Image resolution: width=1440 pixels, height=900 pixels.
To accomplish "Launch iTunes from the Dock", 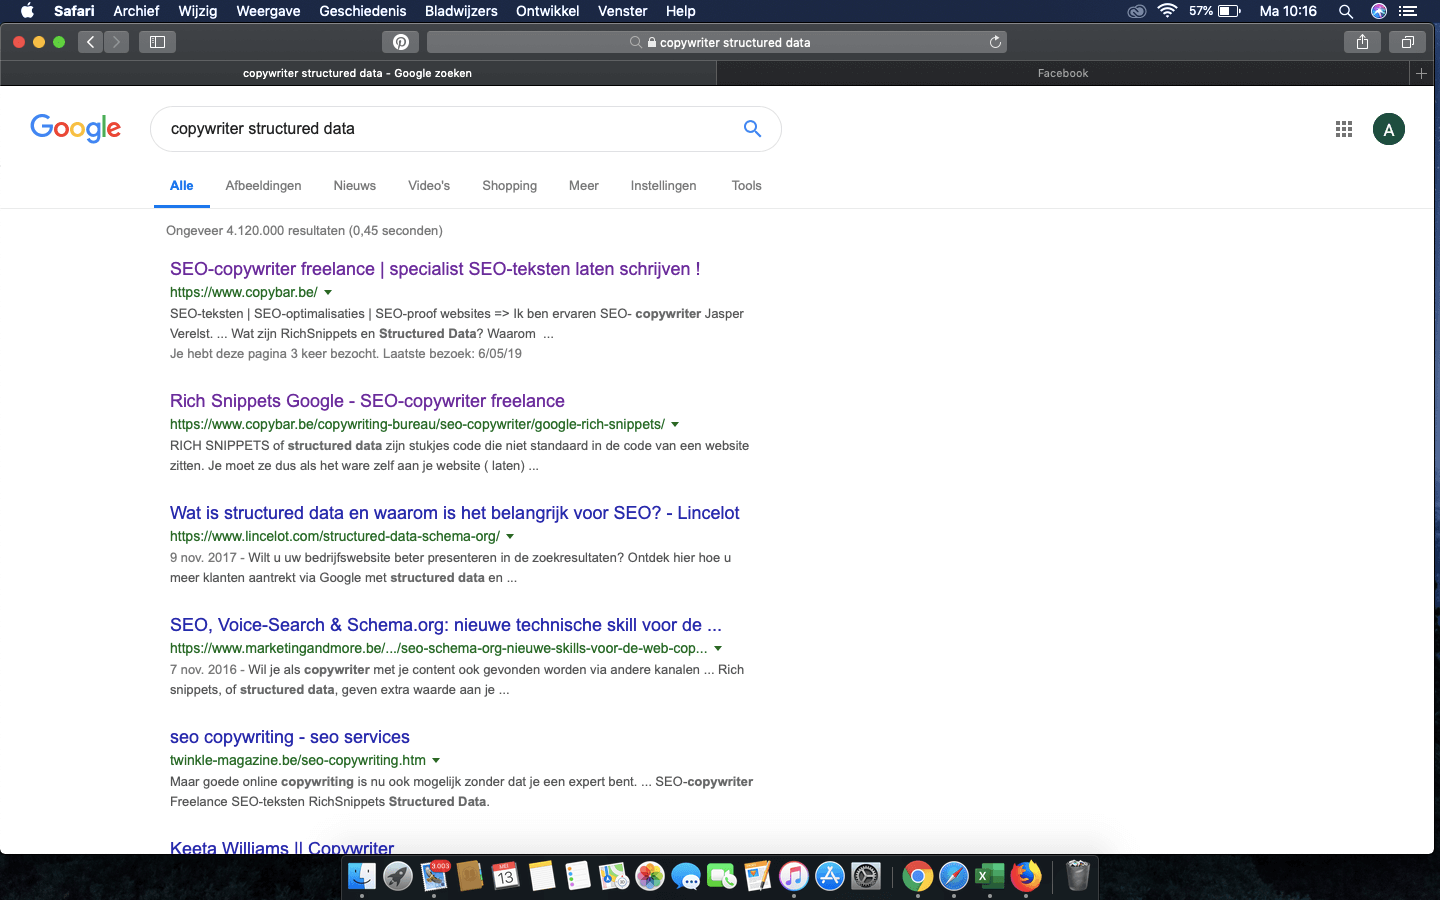I will tap(794, 877).
